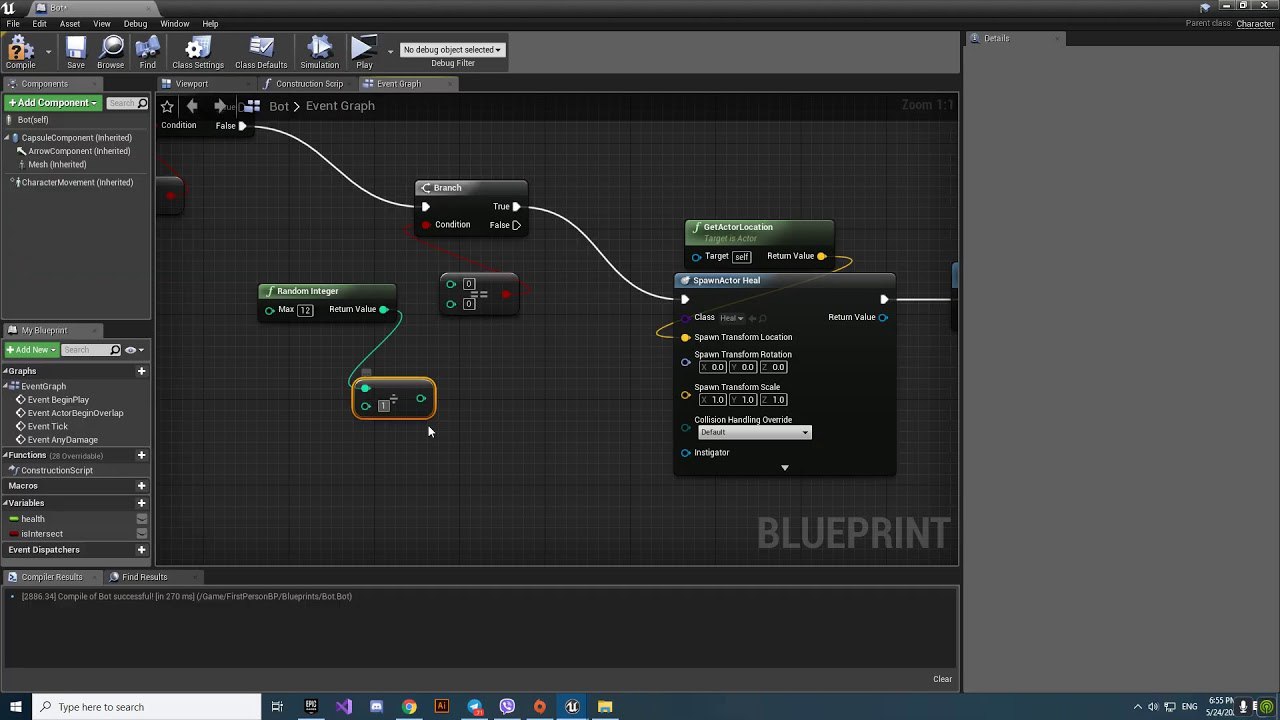
Task: Open view options eye dropdown
Action: point(135,350)
